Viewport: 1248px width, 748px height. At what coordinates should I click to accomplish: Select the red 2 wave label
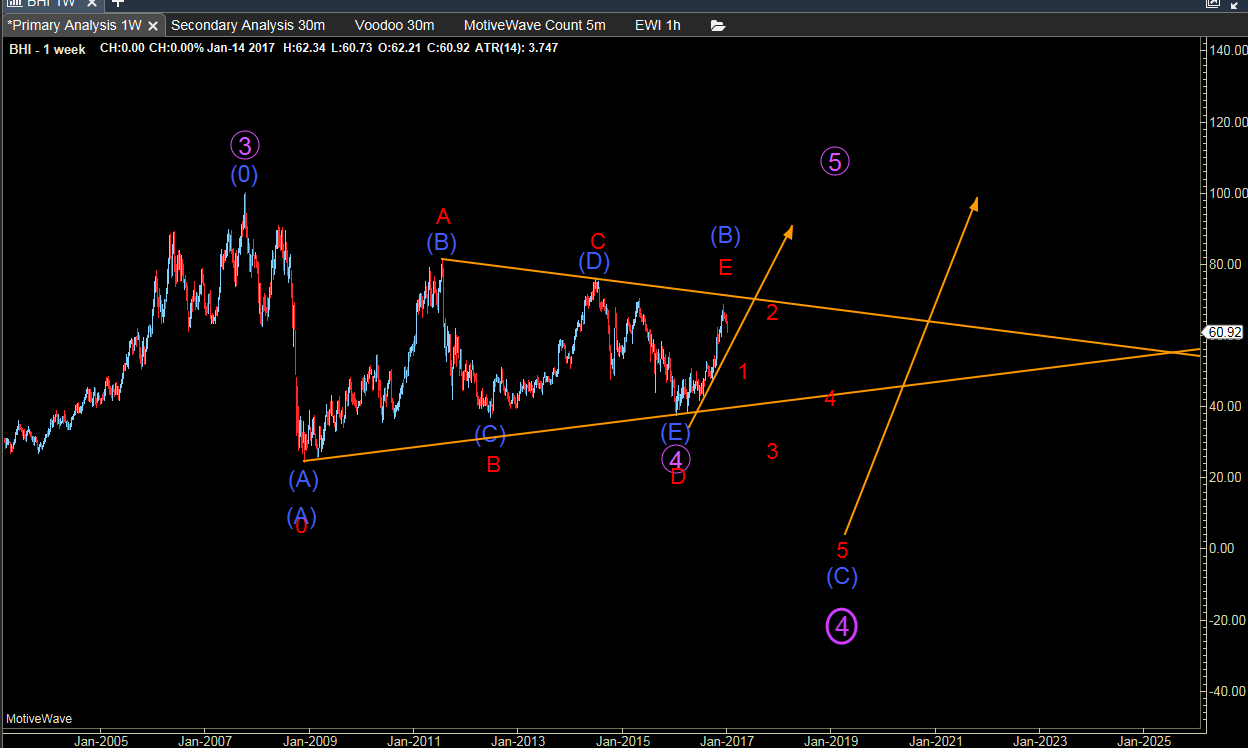point(772,312)
